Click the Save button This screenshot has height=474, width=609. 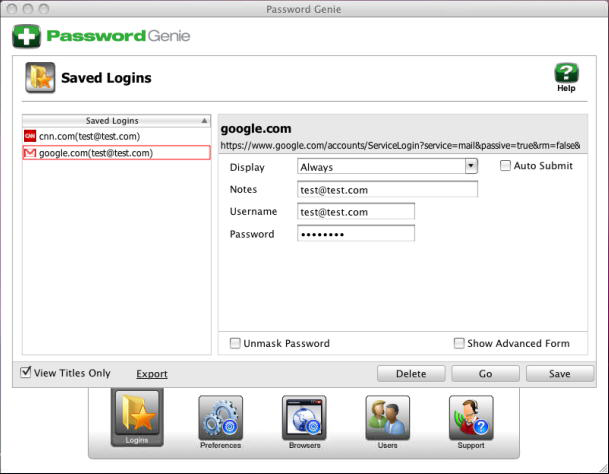pos(560,374)
